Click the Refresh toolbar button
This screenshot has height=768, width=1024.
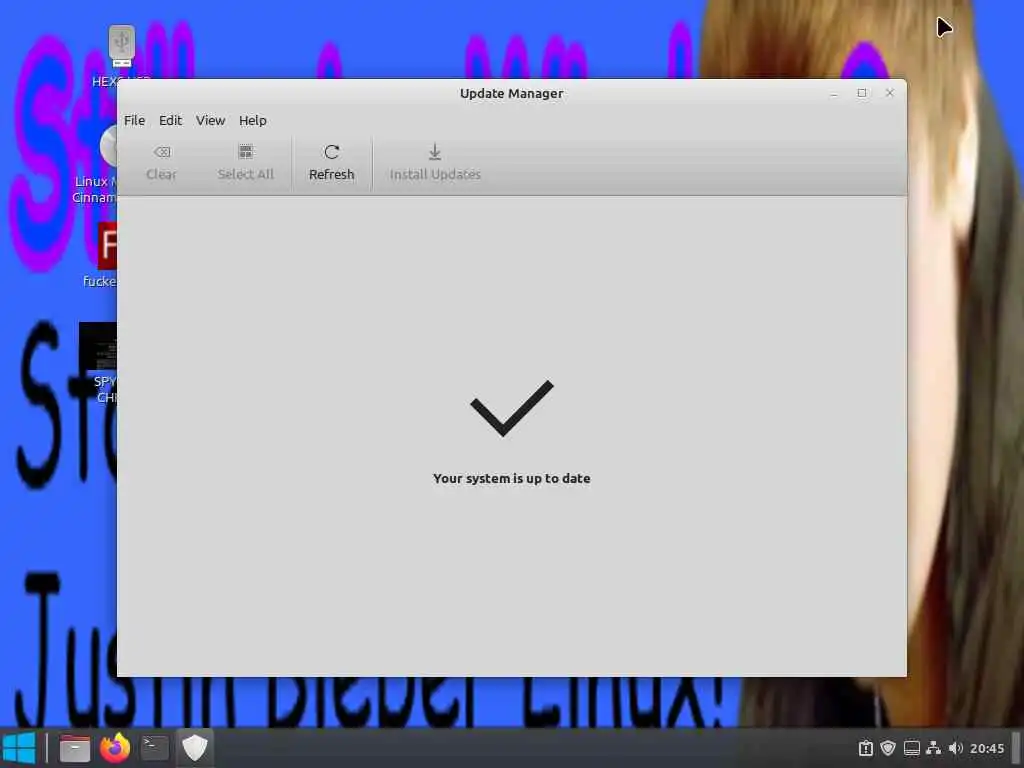pyautogui.click(x=331, y=163)
